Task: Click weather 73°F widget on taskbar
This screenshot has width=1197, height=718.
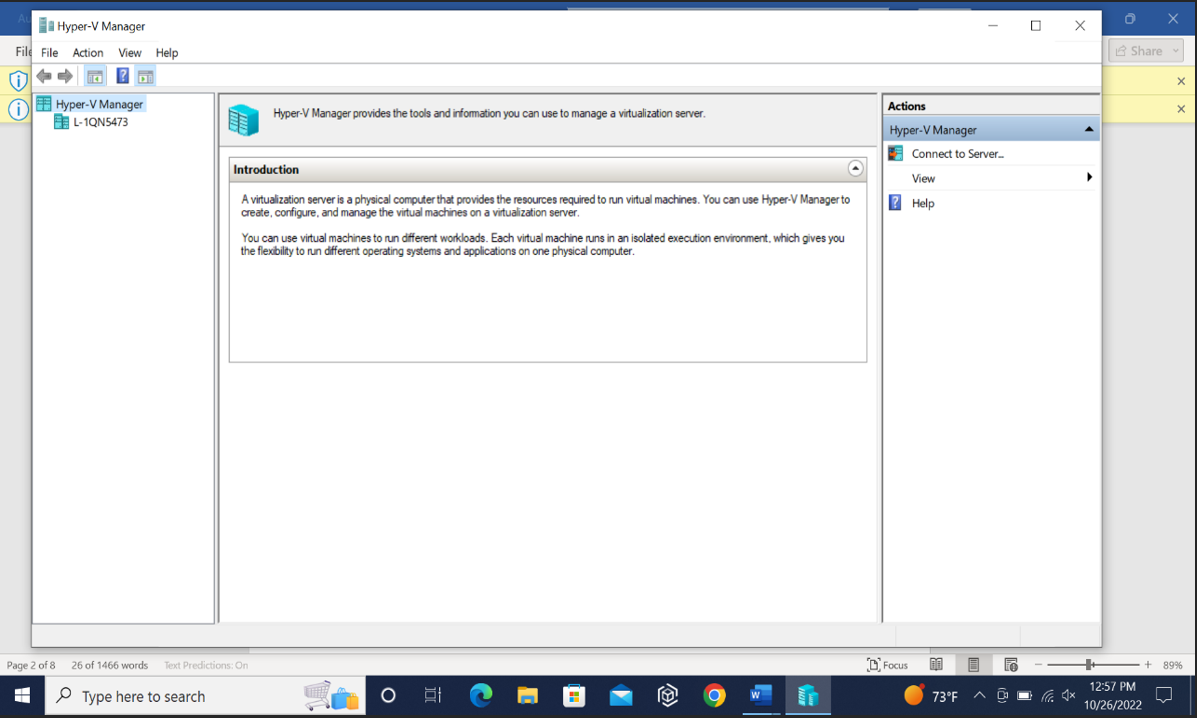Action: click(931, 696)
